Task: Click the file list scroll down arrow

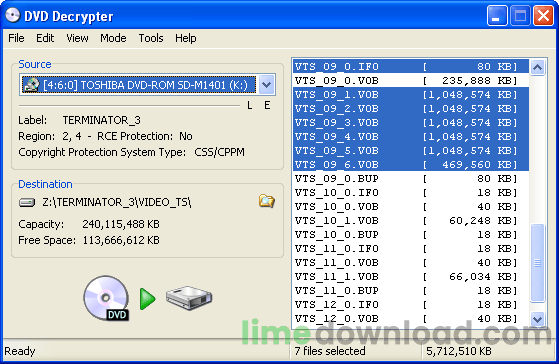Action: (x=537, y=318)
